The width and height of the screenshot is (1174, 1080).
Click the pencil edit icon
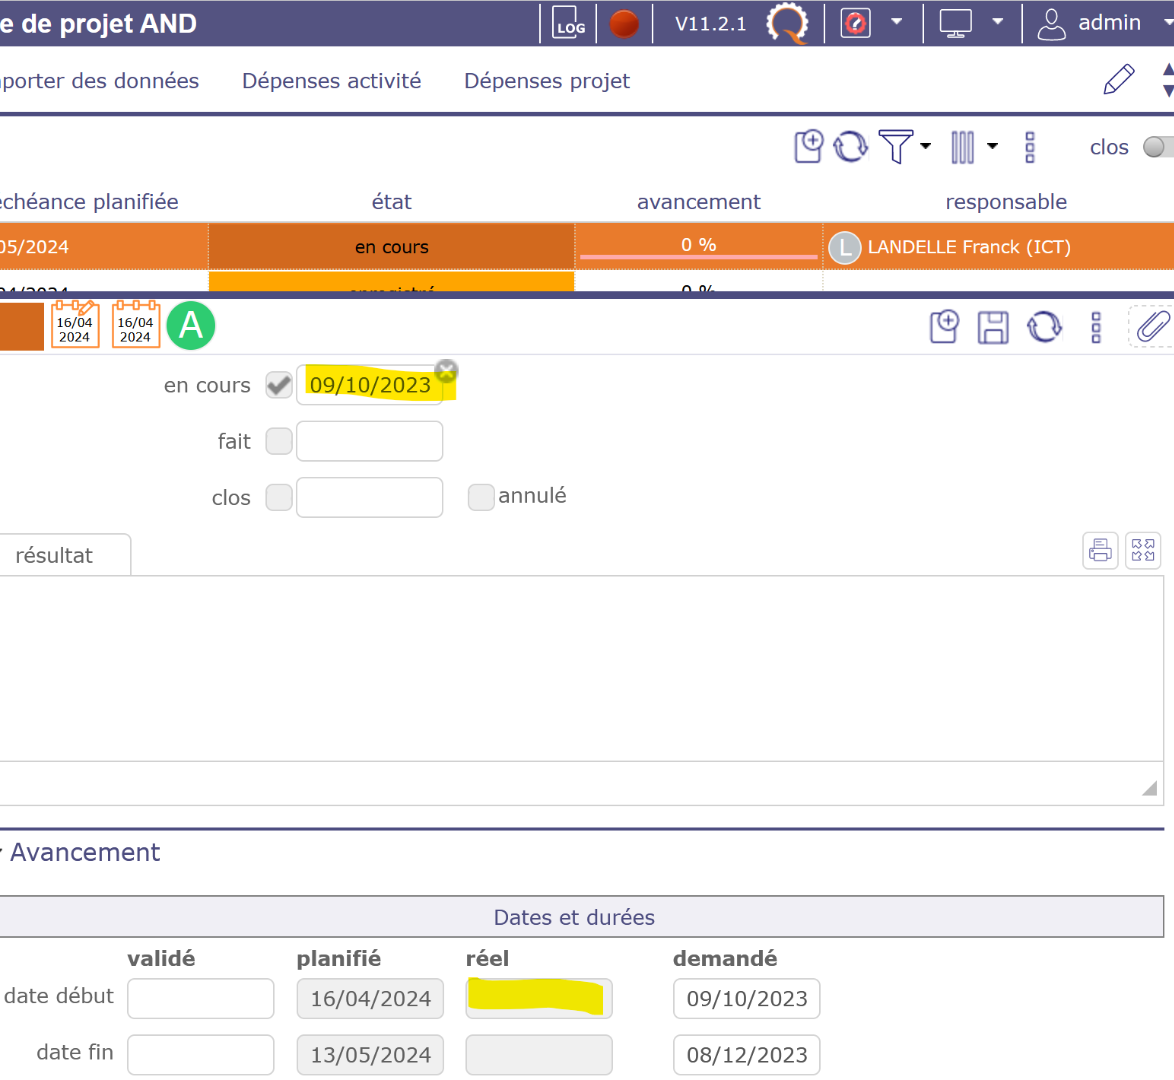(x=1118, y=80)
